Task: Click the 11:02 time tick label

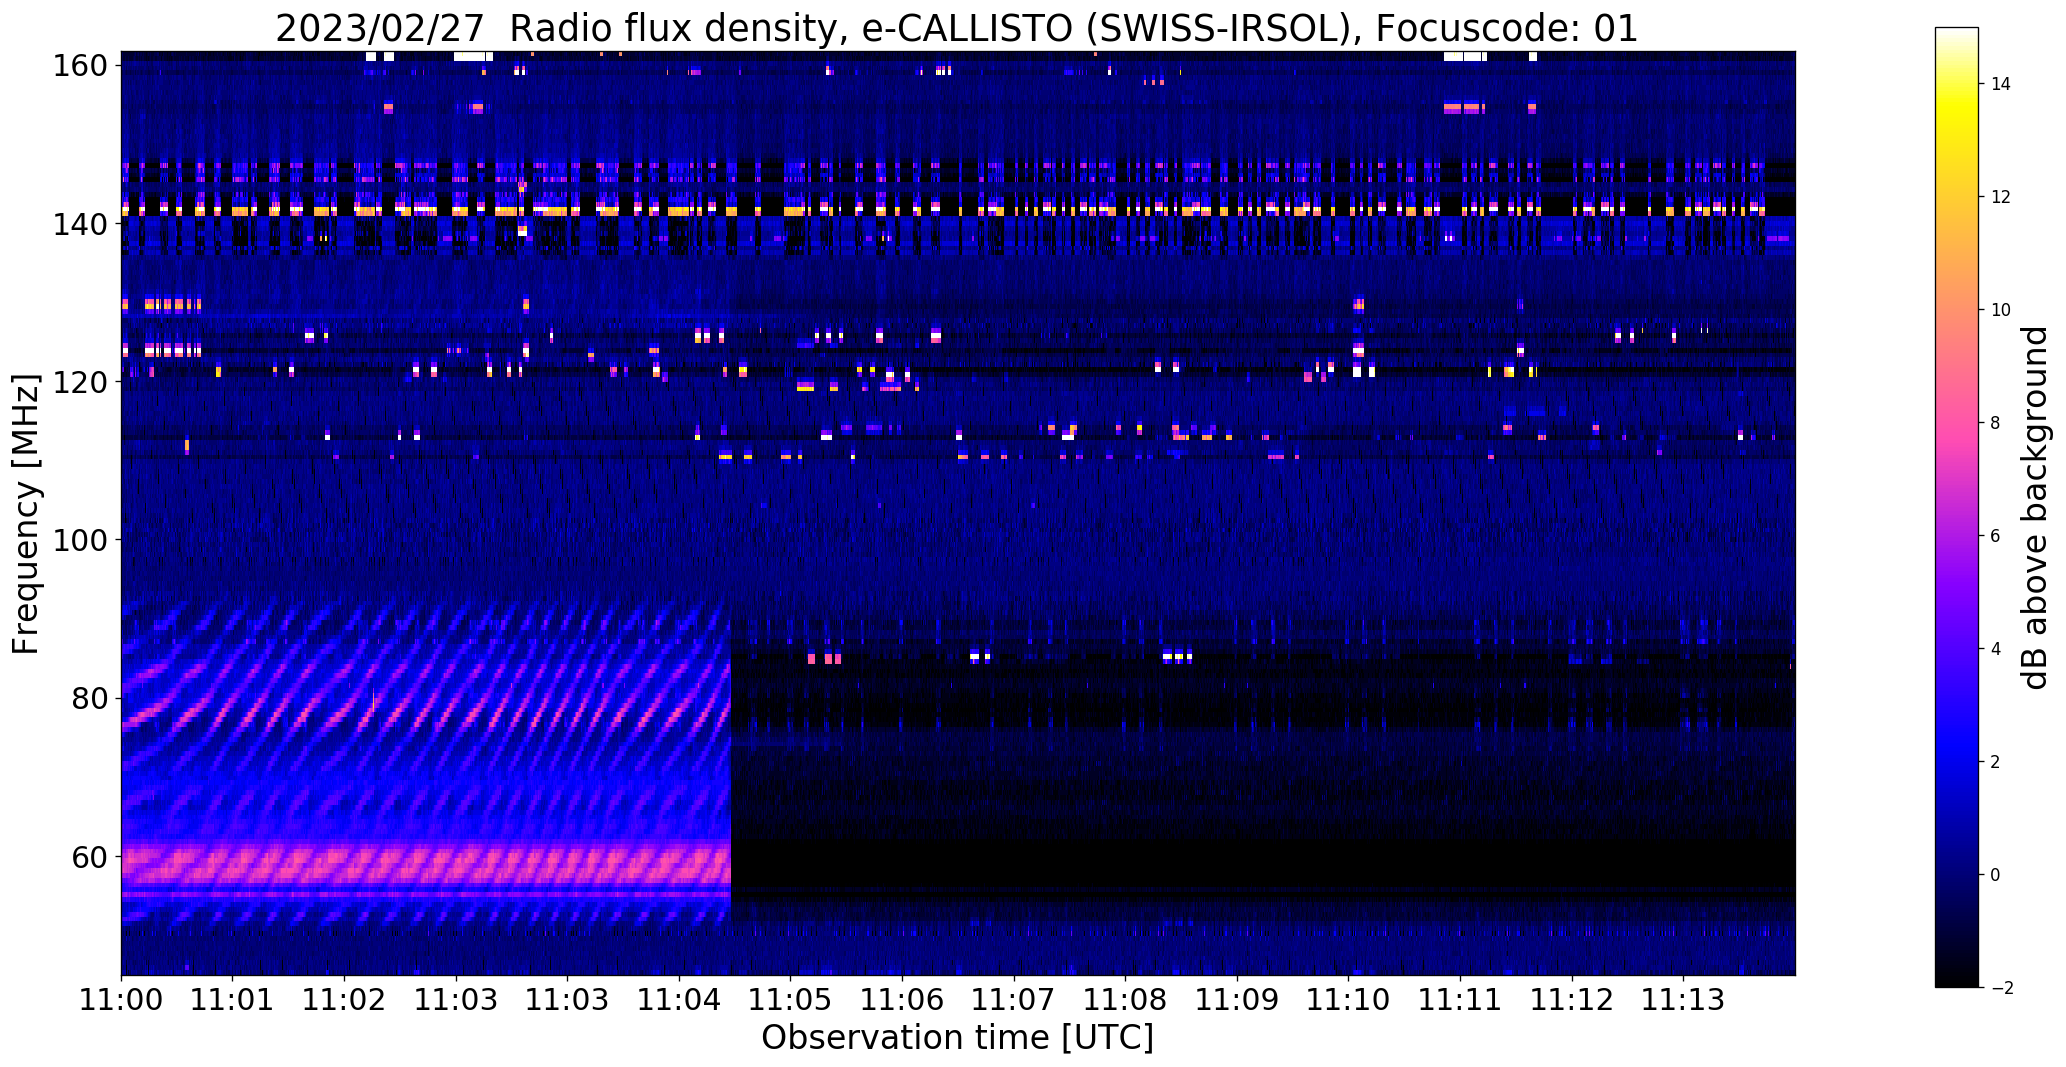Action: tap(345, 999)
